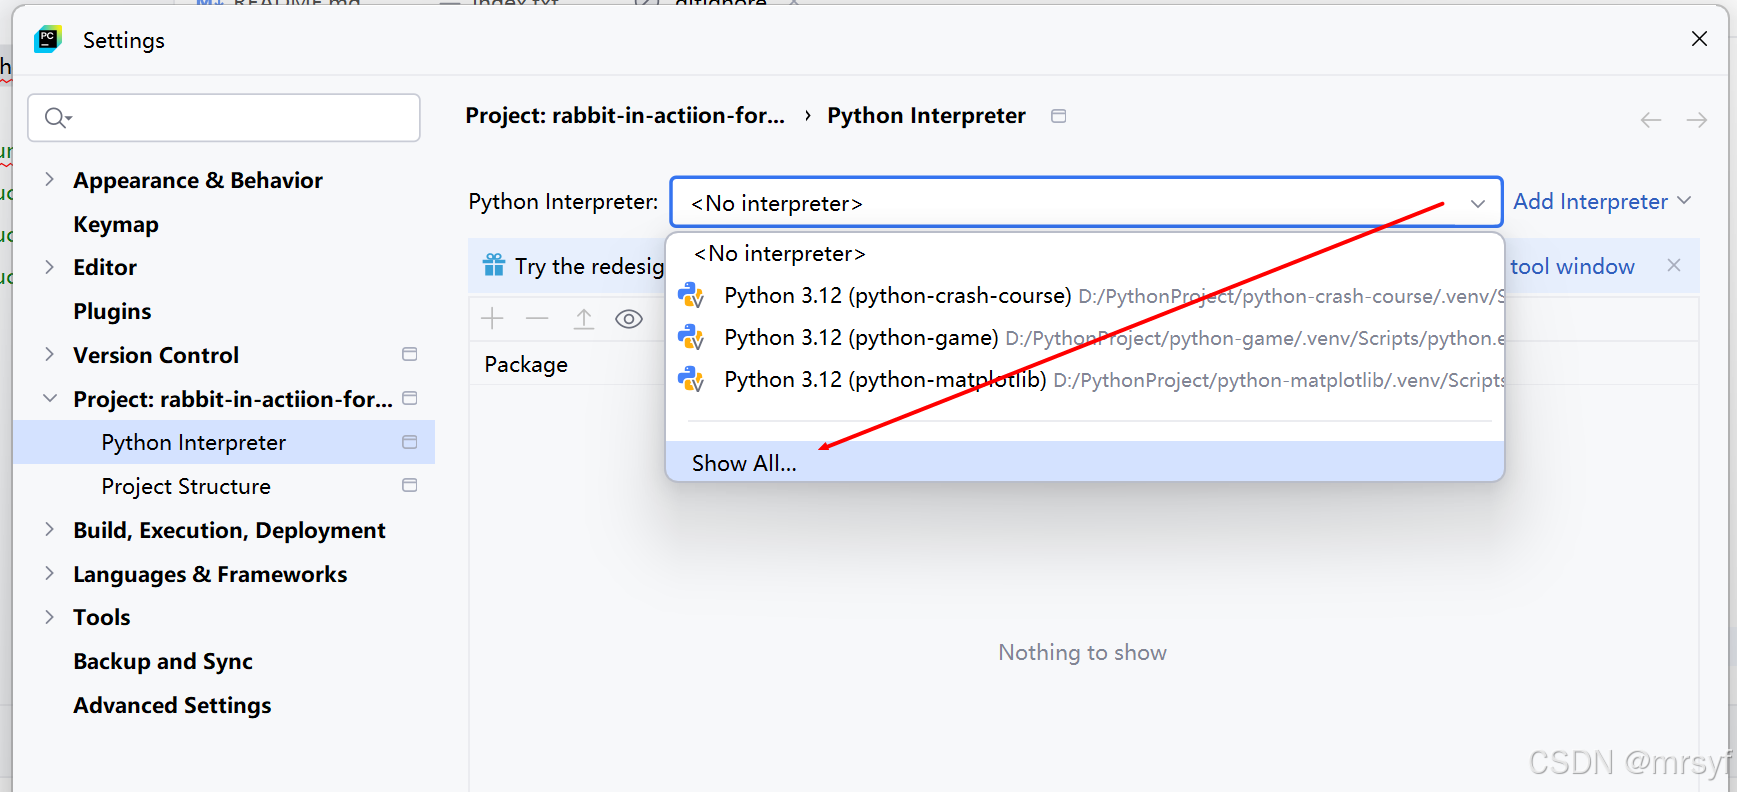Expand Appearance & Behavior section
The image size is (1737, 792).
pos(49,179)
